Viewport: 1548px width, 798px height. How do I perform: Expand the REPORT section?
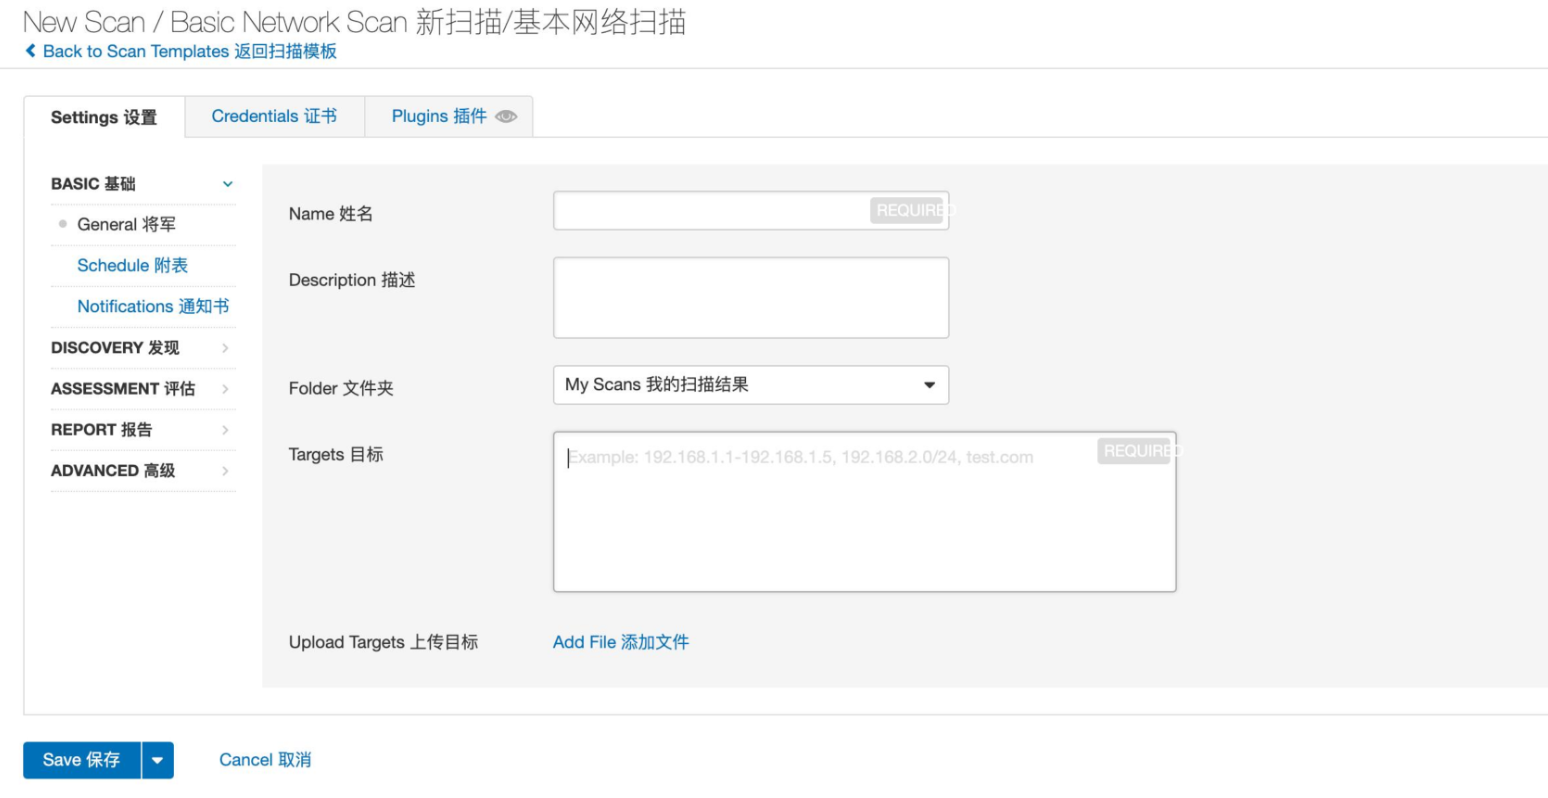click(142, 430)
